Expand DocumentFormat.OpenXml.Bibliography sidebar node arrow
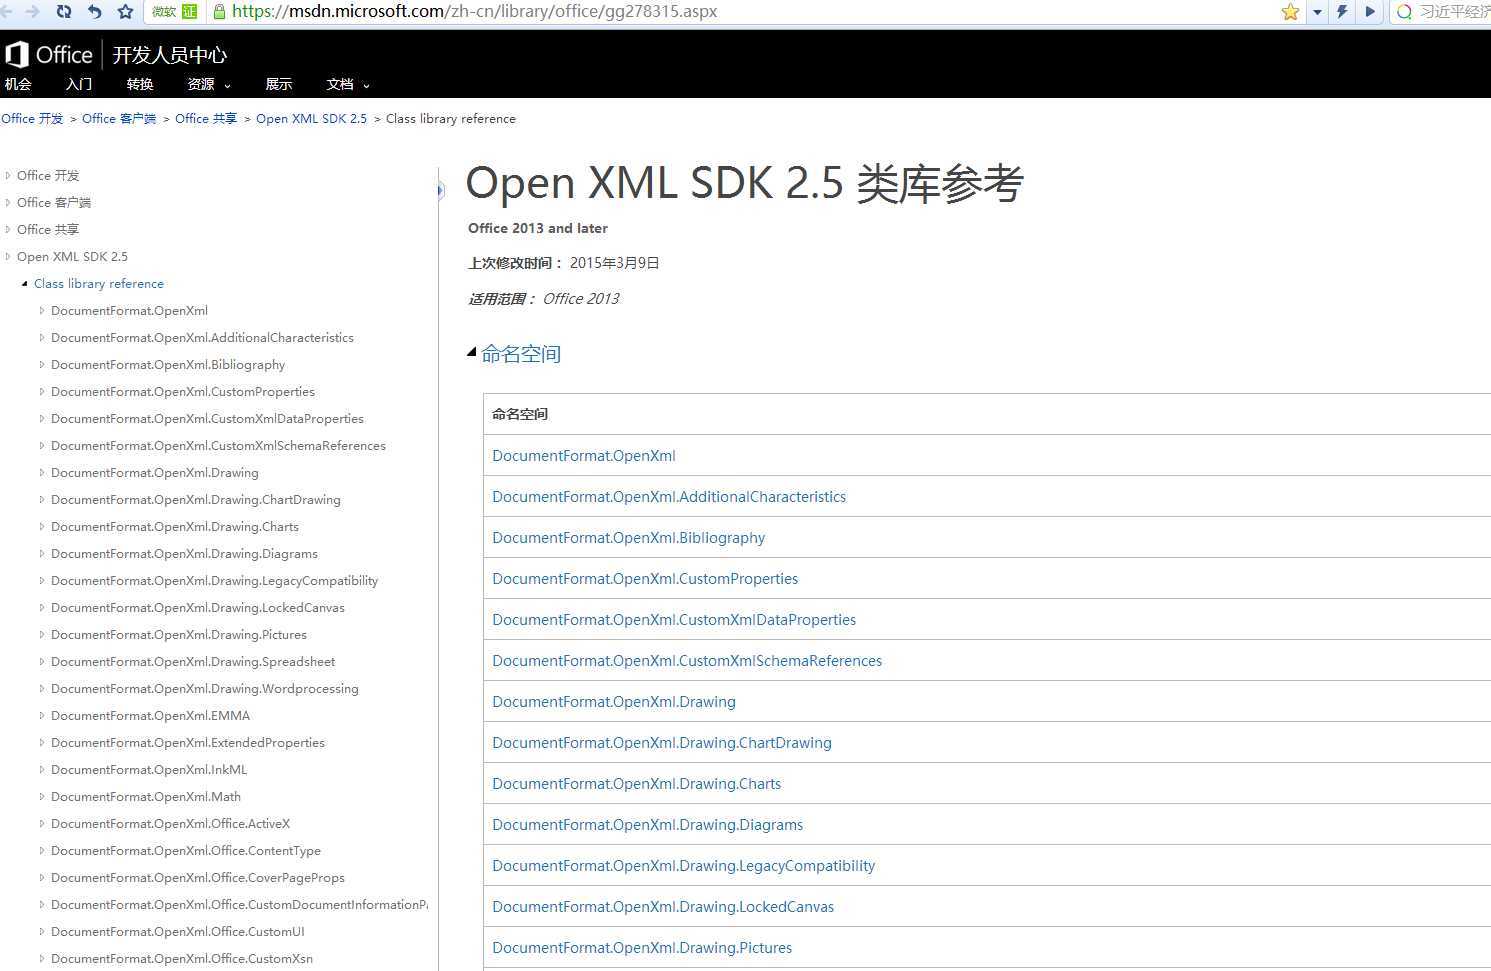The height and width of the screenshot is (971, 1491). (42, 365)
